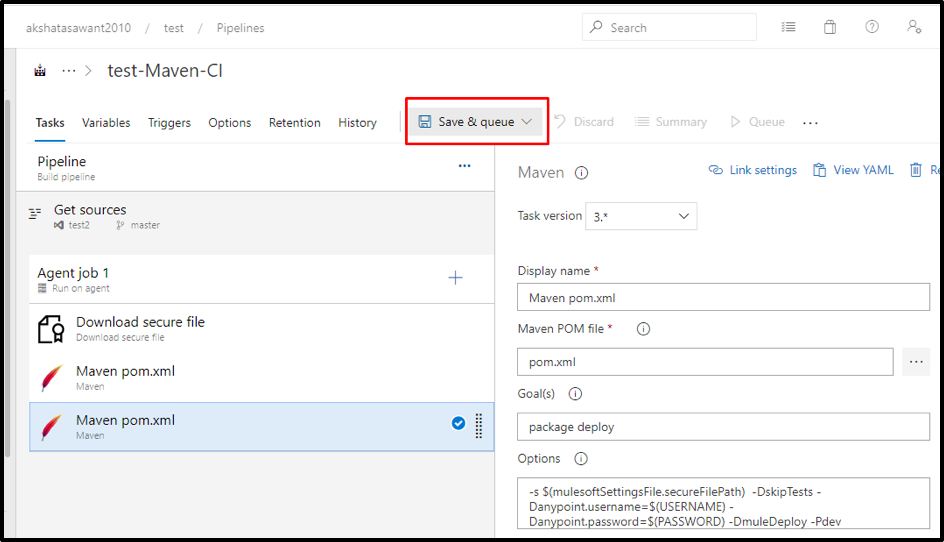Viewport: 944px width, 542px height.
Task: Select the Download secure file task
Action: 140,327
